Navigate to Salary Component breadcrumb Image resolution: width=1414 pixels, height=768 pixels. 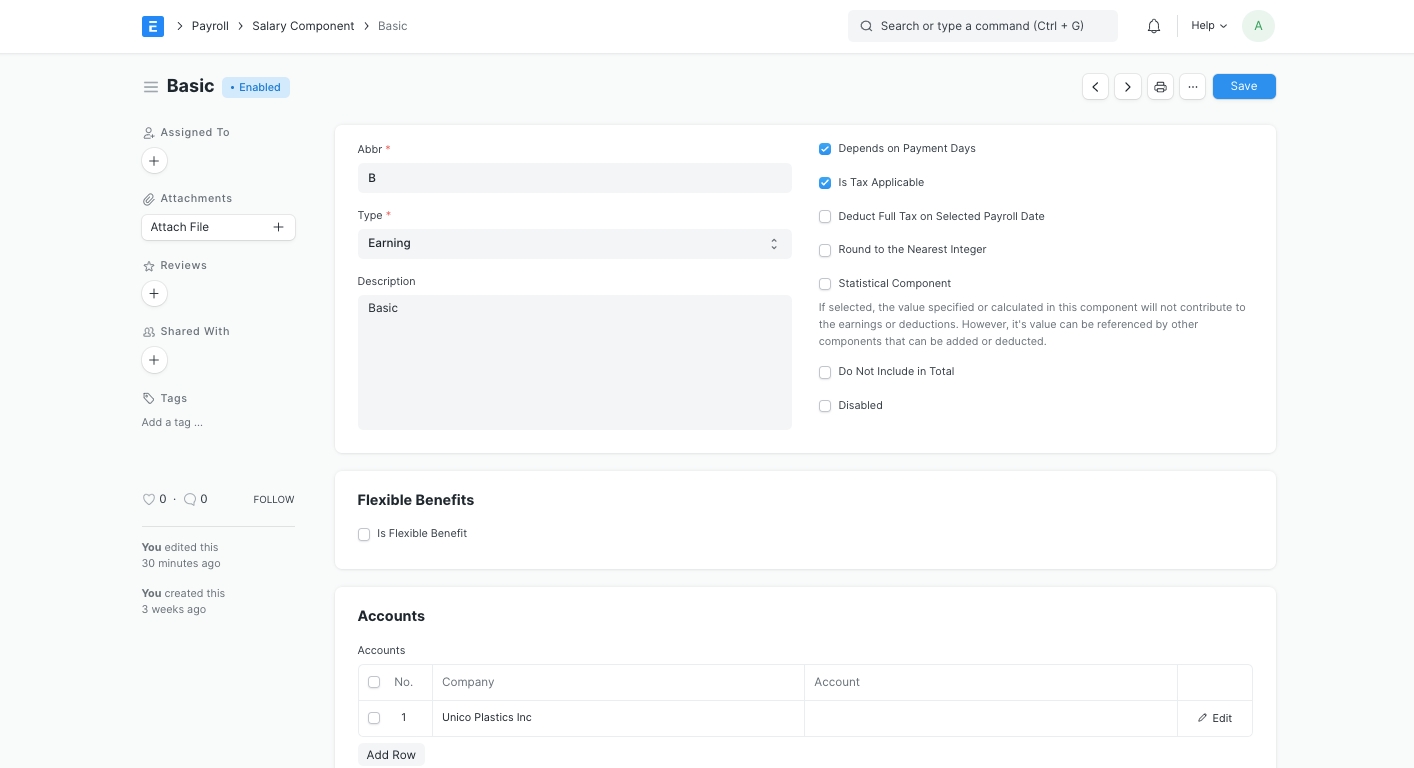(303, 26)
